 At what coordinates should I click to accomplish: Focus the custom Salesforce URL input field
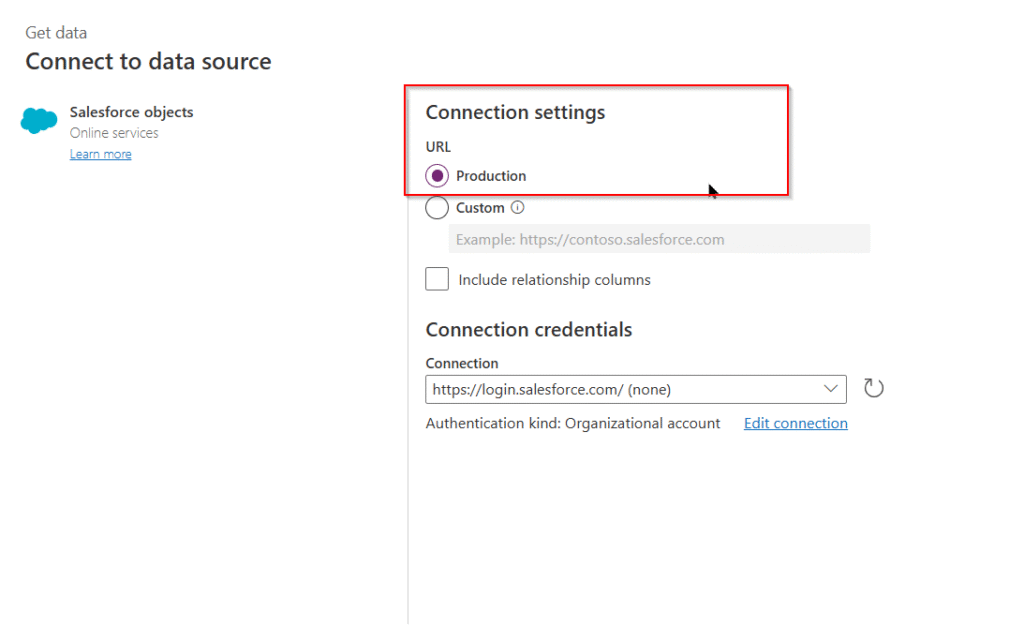click(x=659, y=239)
